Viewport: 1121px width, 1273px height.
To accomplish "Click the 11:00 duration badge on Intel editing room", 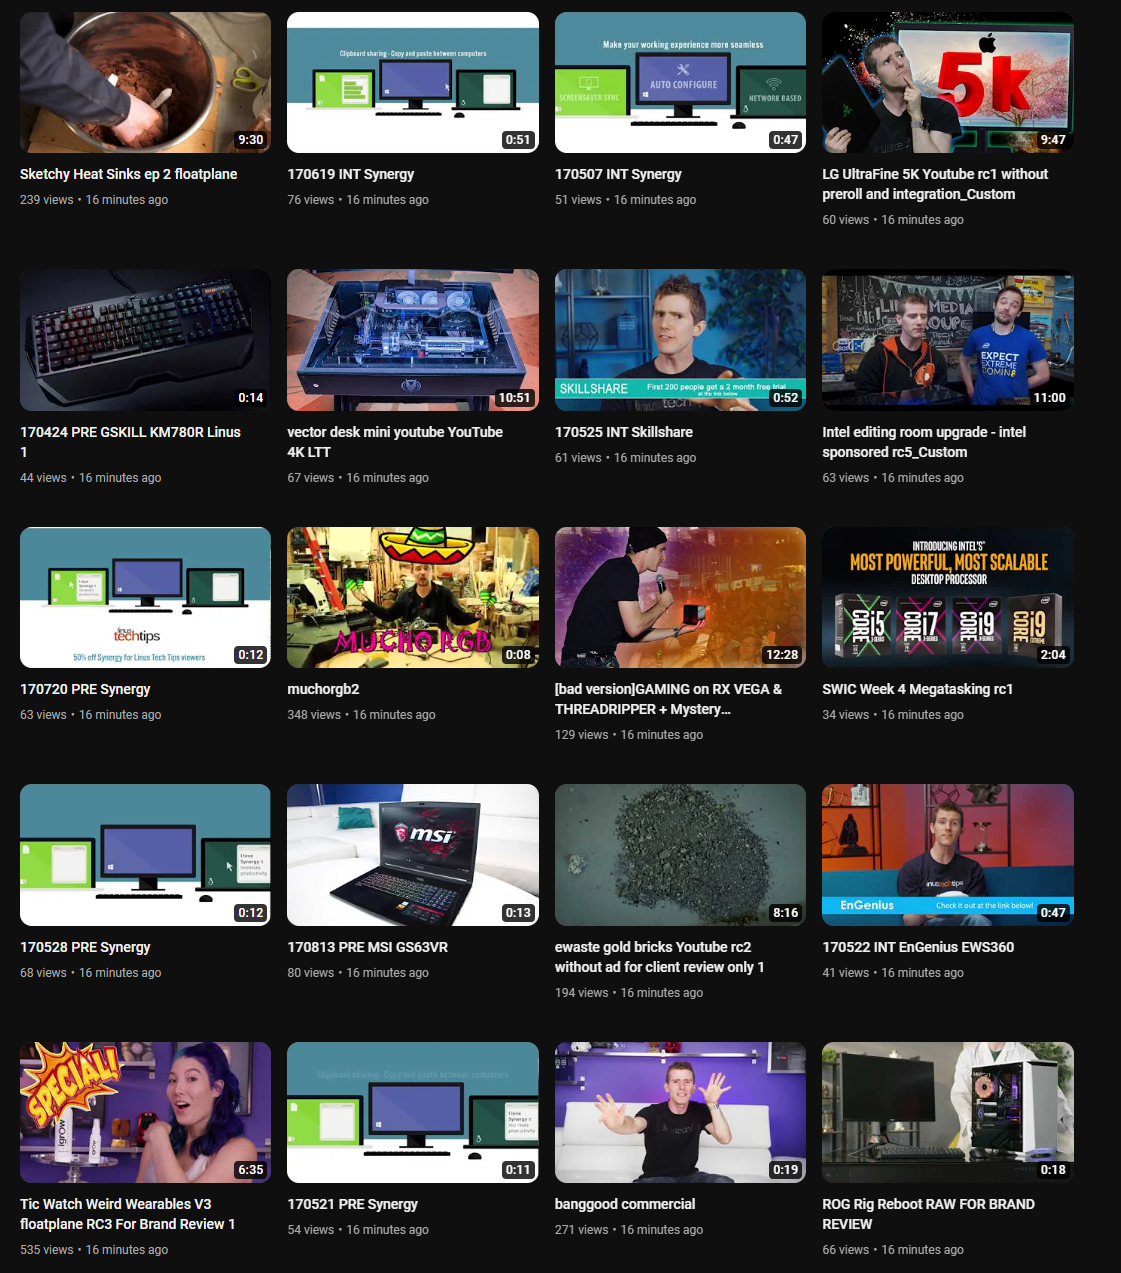I will (1050, 398).
